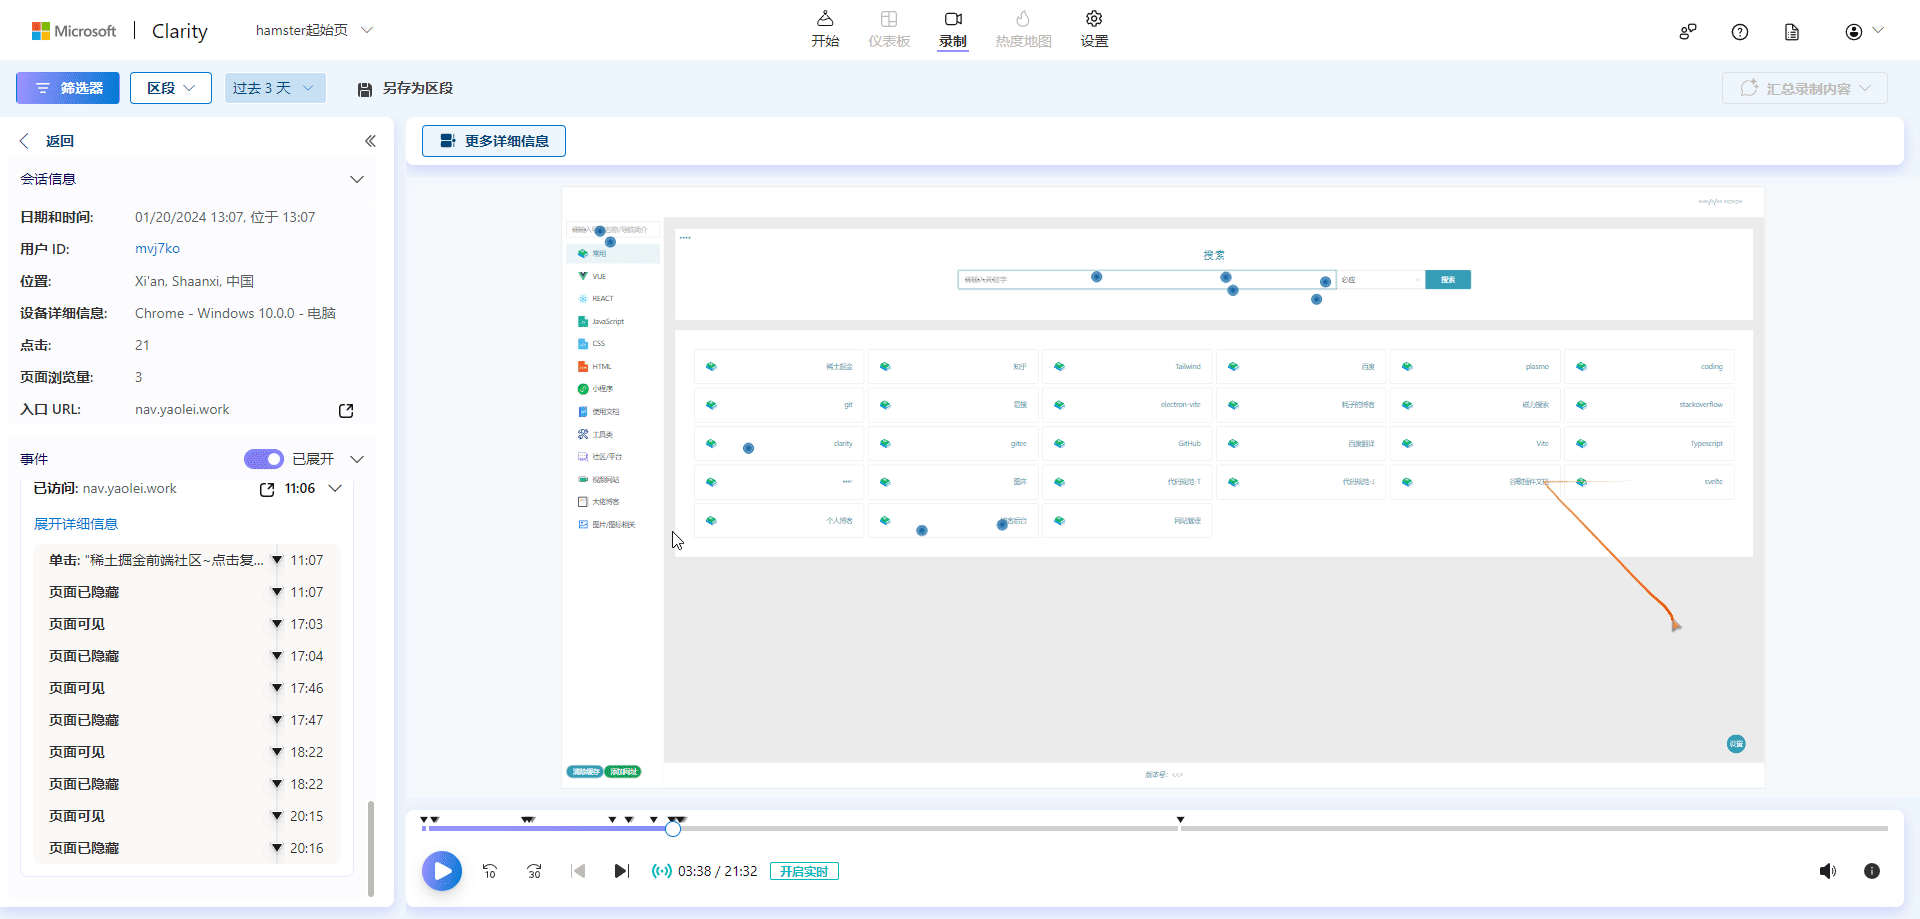The image size is (1920, 919).
Task: Collapse the 会话信息 section chevron
Action: pyautogui.click(x=357, y=179)
